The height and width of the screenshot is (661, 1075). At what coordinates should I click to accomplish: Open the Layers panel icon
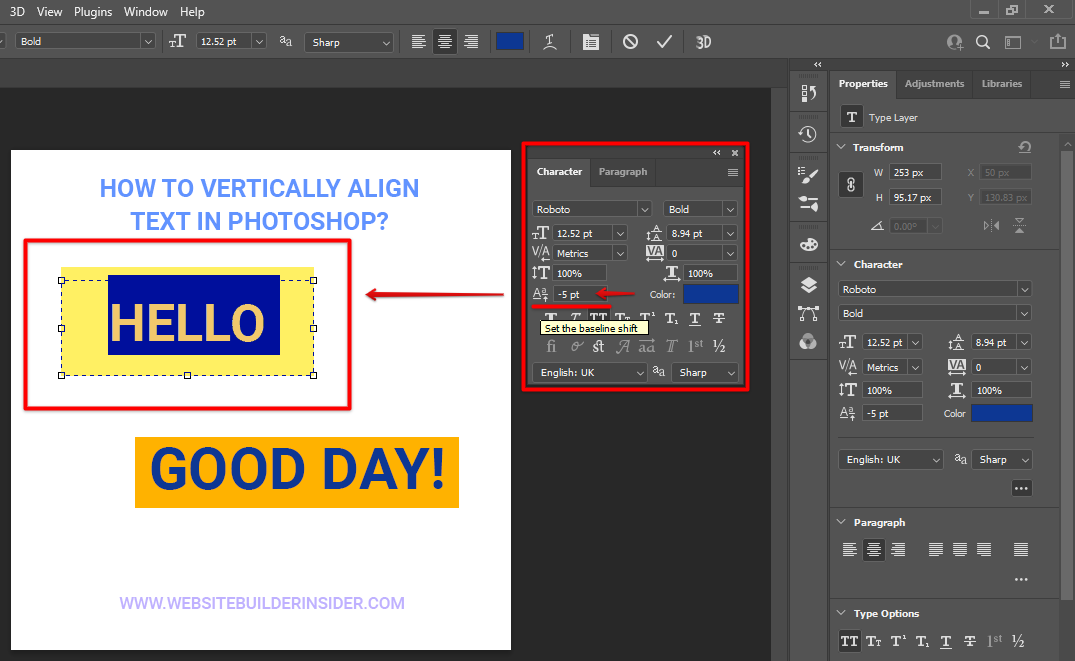[x=808, y=286]
